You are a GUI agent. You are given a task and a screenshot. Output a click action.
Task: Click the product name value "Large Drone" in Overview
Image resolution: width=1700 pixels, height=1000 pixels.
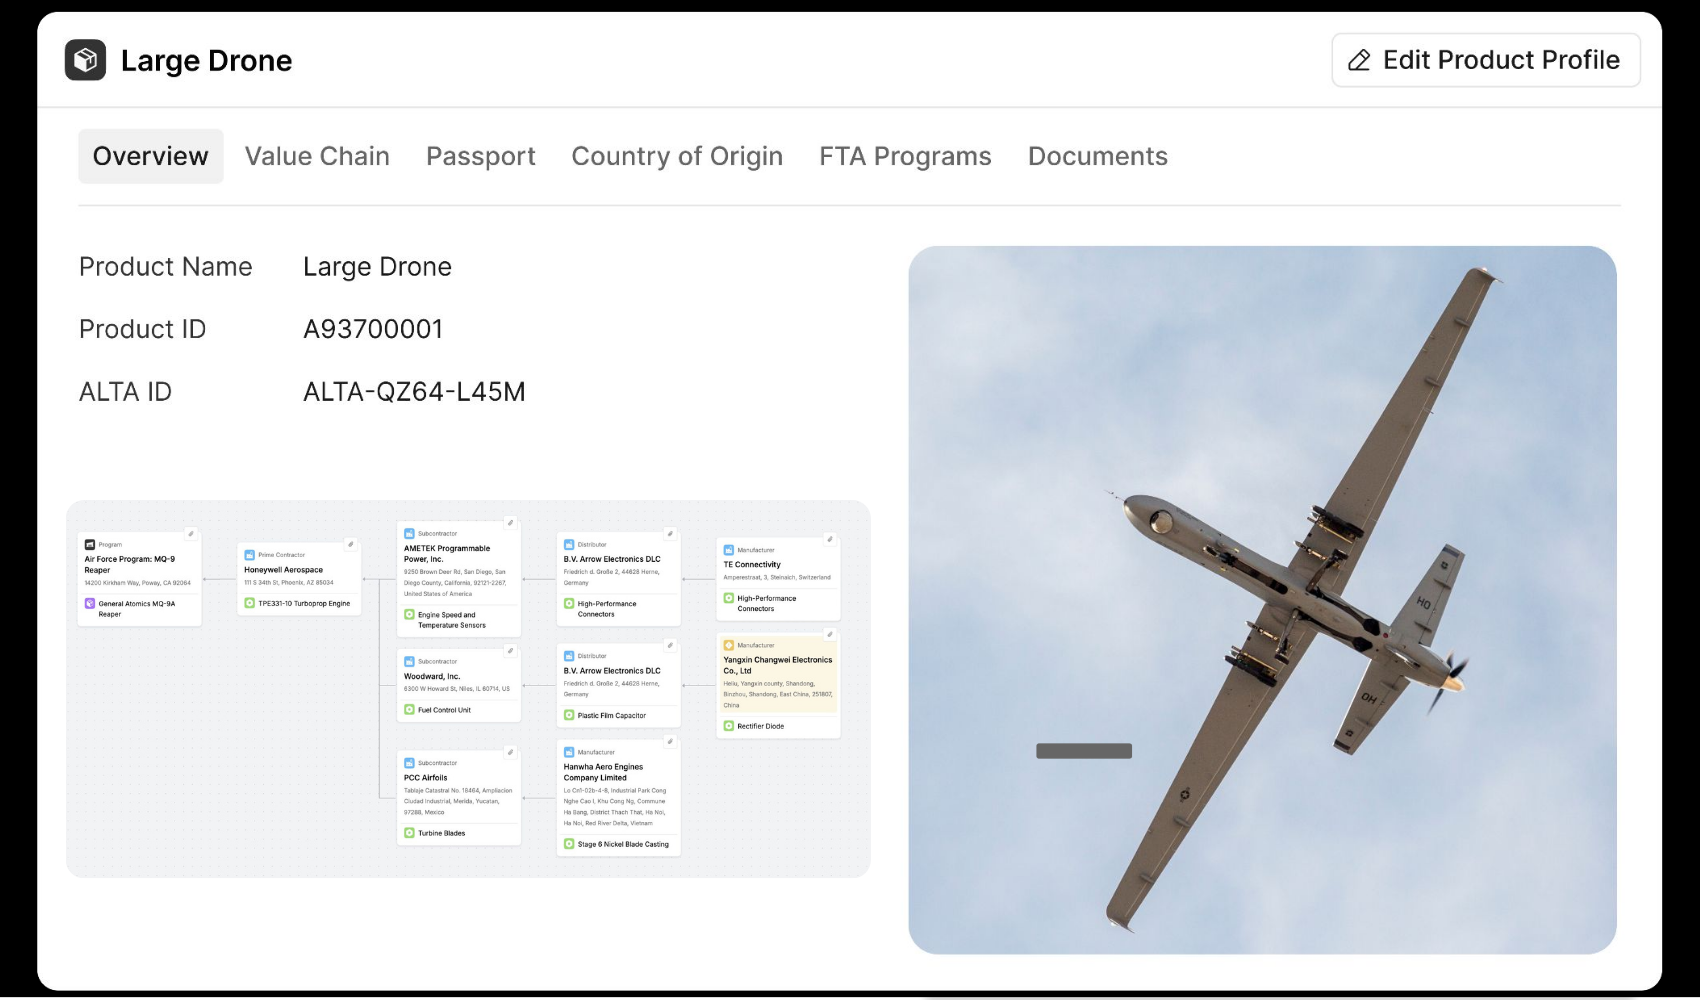[x=377, y=267]
